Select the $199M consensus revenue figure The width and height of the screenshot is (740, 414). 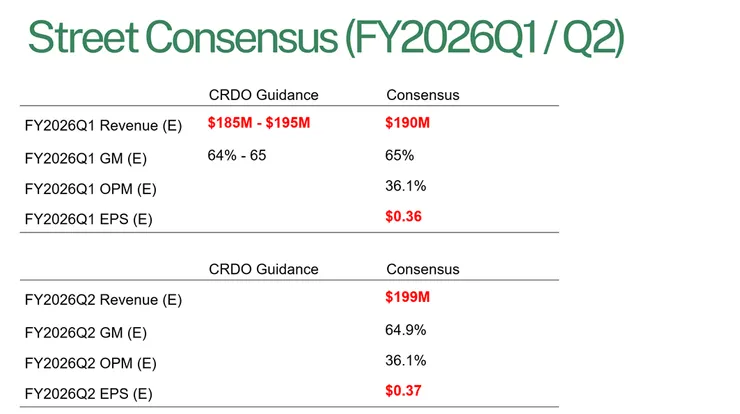click(407, 297)
